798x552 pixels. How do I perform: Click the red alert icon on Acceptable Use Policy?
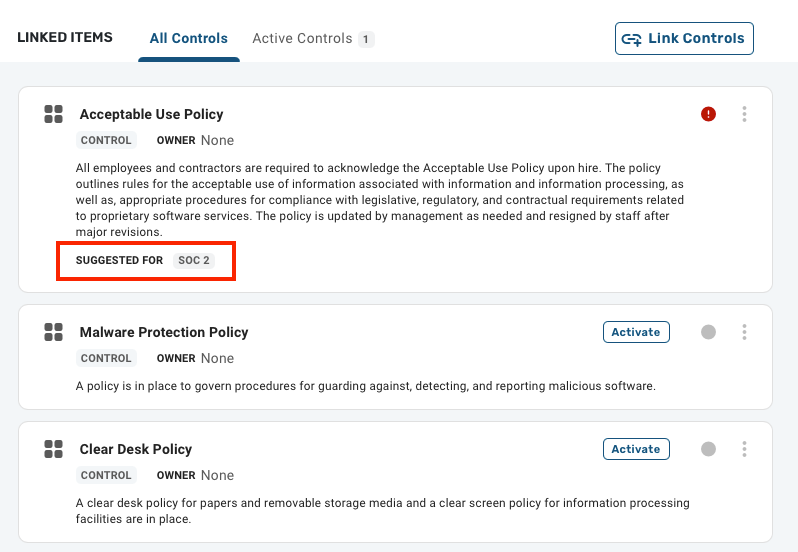pos(708,114)
